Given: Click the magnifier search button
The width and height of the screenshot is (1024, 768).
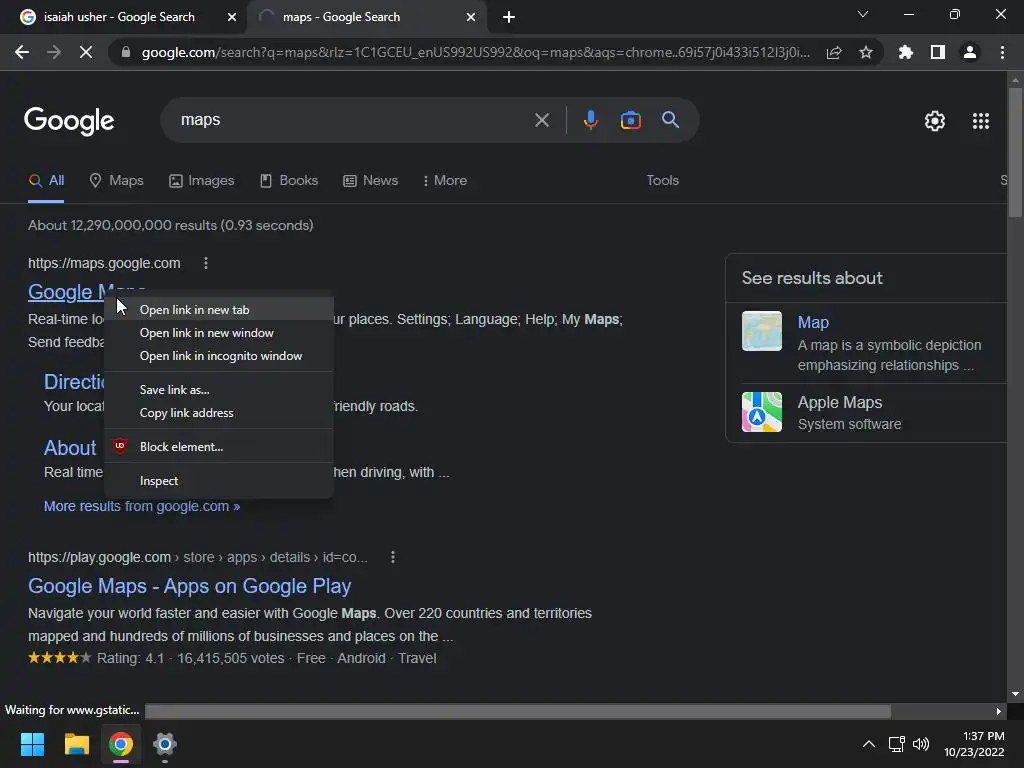Looking at the screenshot, I should tap(670, 120).
